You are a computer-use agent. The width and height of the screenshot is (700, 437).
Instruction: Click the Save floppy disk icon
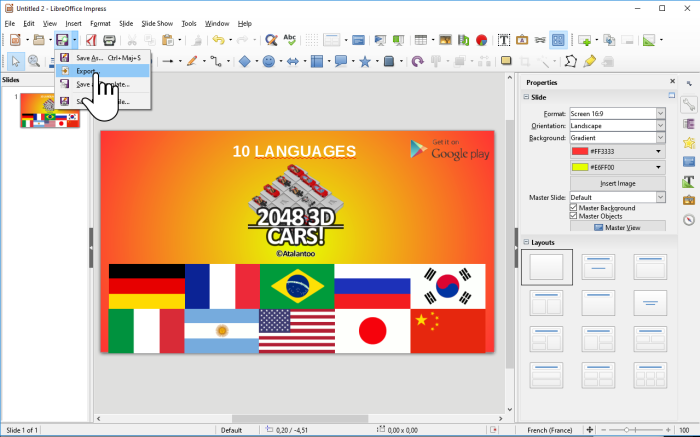click(62, 40)
